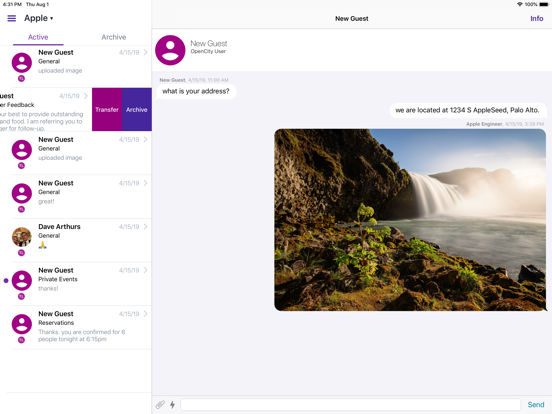Click Dave Arthurs profile photo
The width and height of the screenshot is (552, 414).
[x=22, y=237]
